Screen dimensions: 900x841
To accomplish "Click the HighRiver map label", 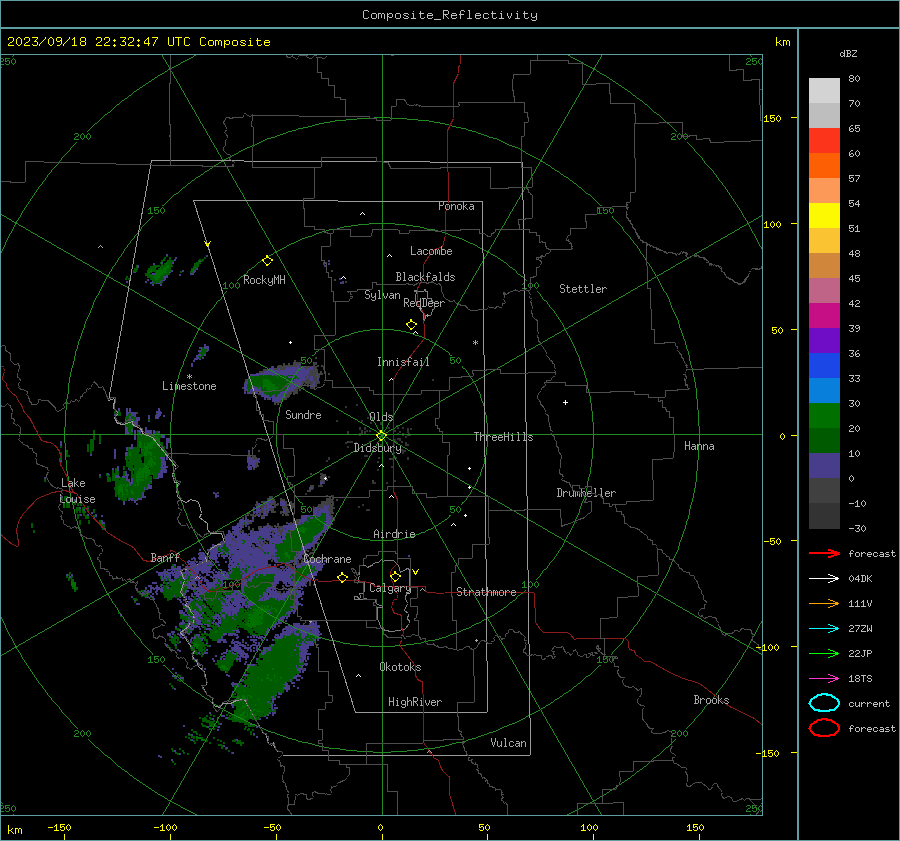I will (415, 702).
